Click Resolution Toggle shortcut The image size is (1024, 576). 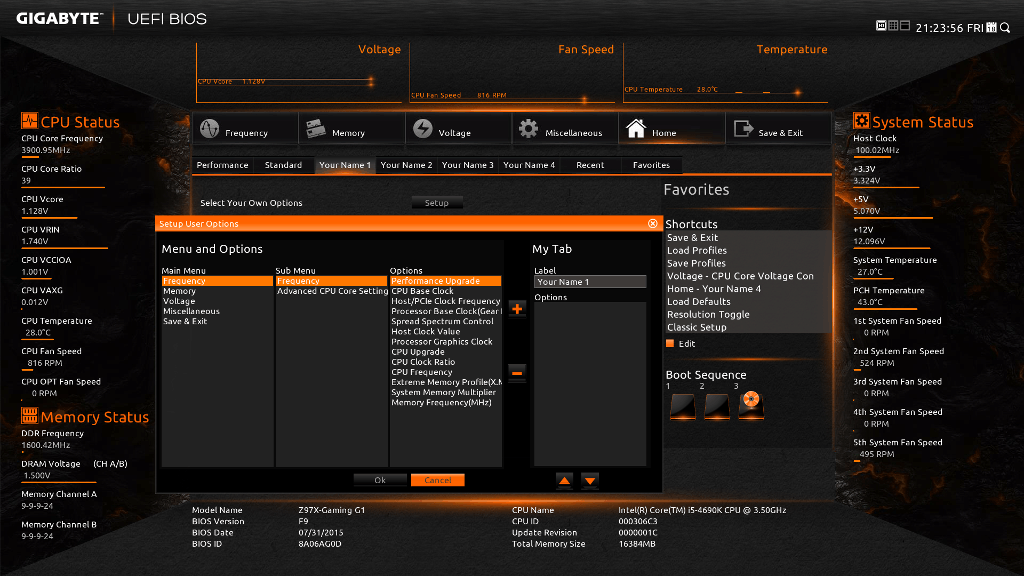point(708,315)
